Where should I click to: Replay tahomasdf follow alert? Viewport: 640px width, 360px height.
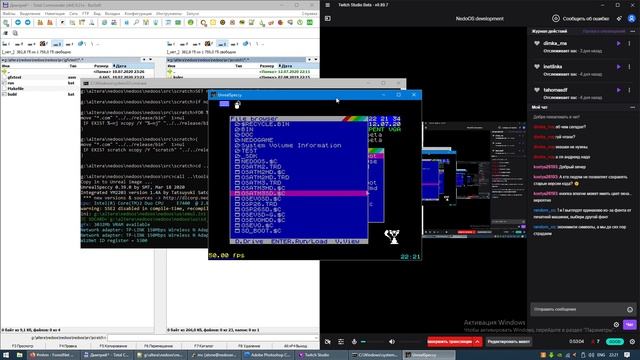(619, 90)
